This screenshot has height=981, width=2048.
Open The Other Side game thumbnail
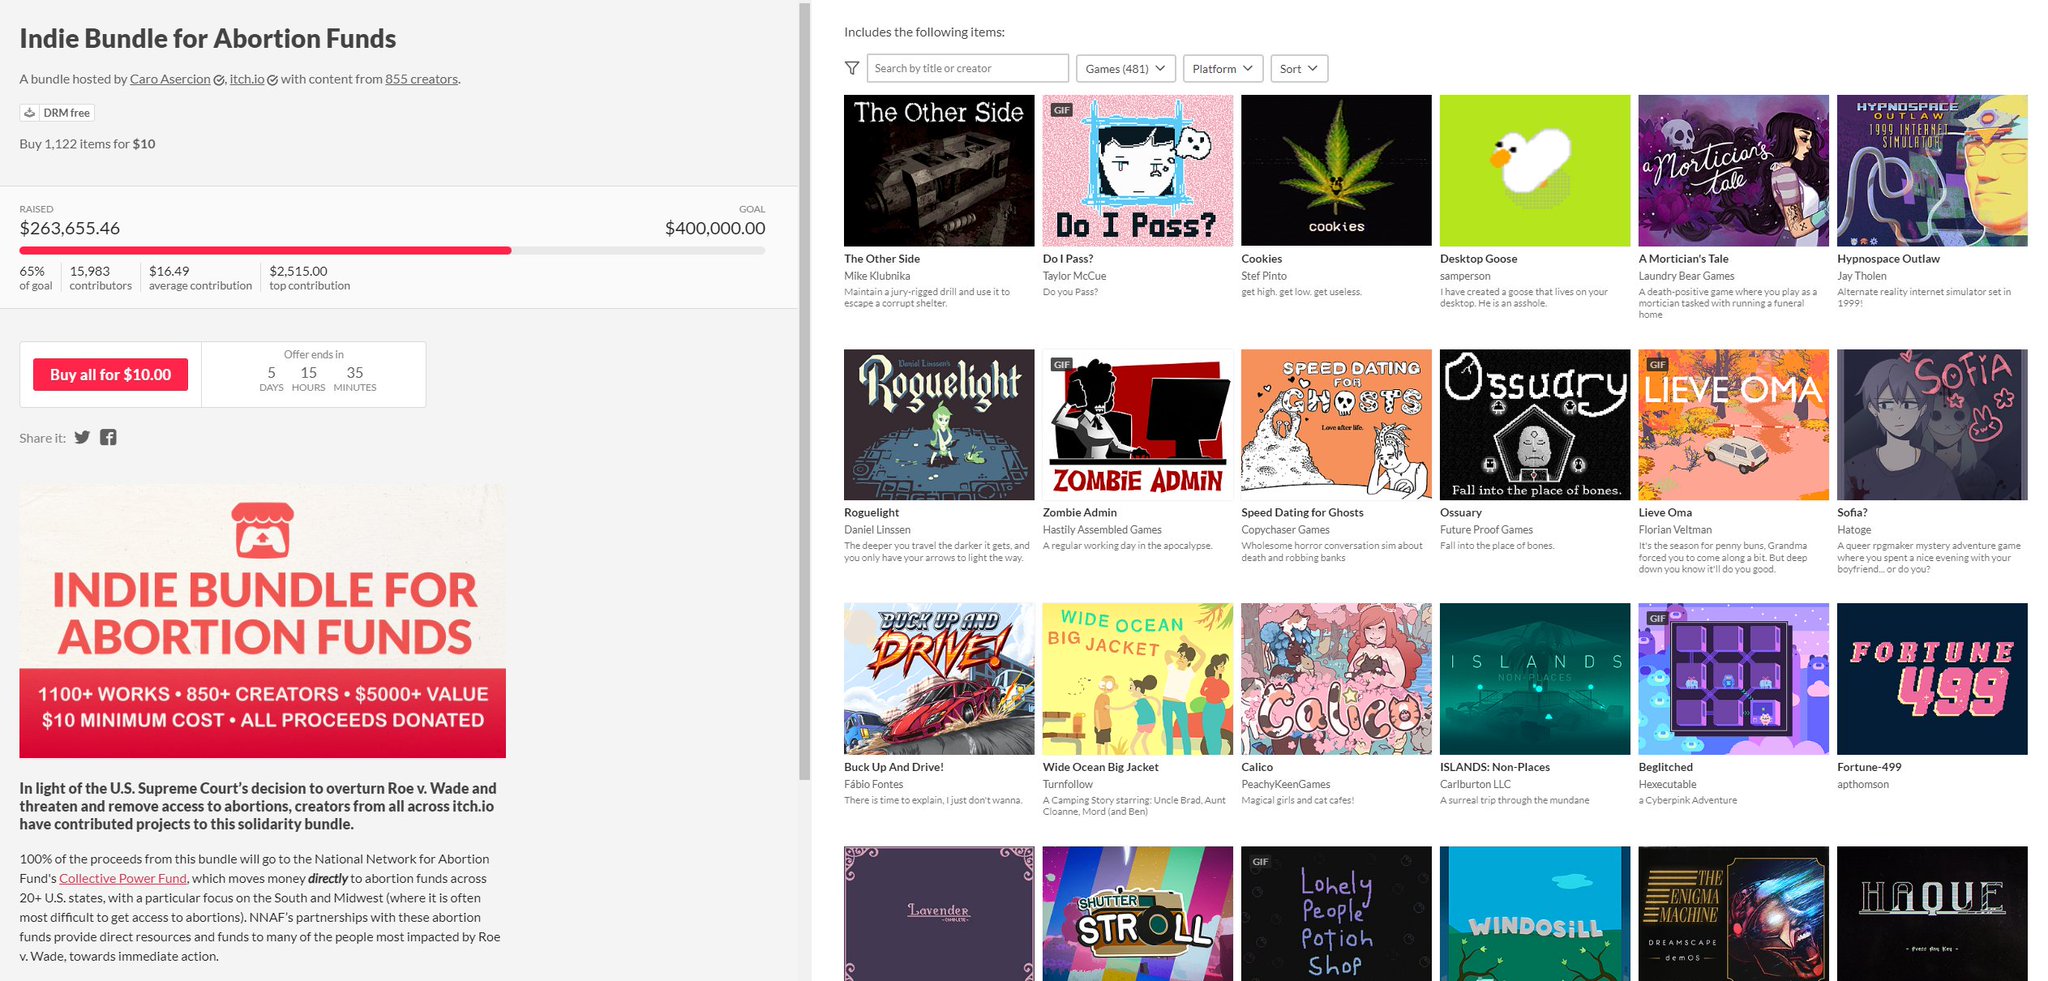point(939,170)
